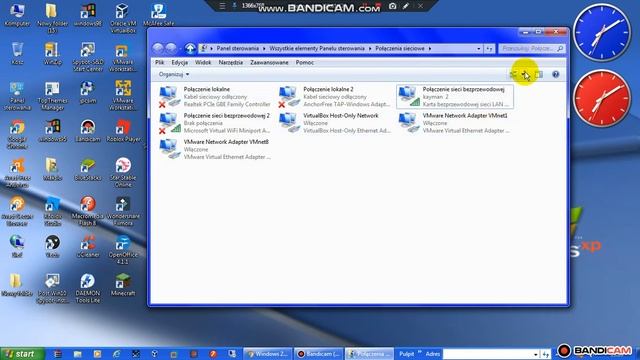Select VirtualBox Host-Only Network adapter

coord(334,123)
